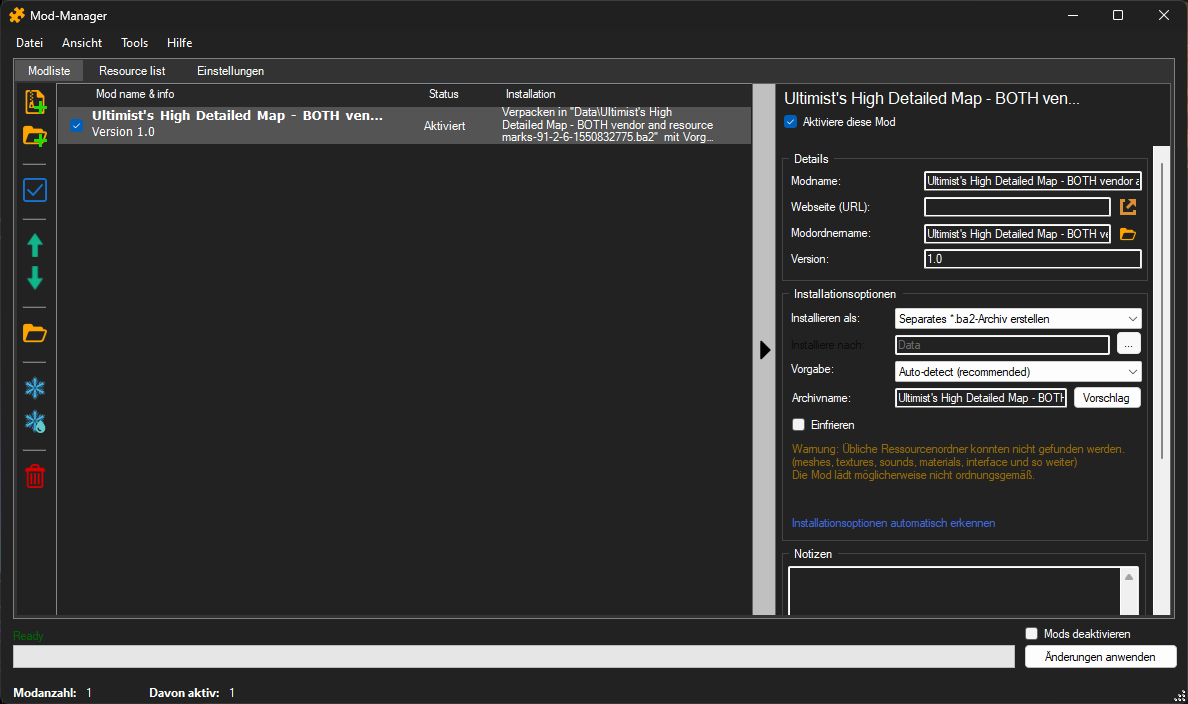Click the Modordnername input field
The height and width of the screenshot is (704, 1188).
[1018, 234]
